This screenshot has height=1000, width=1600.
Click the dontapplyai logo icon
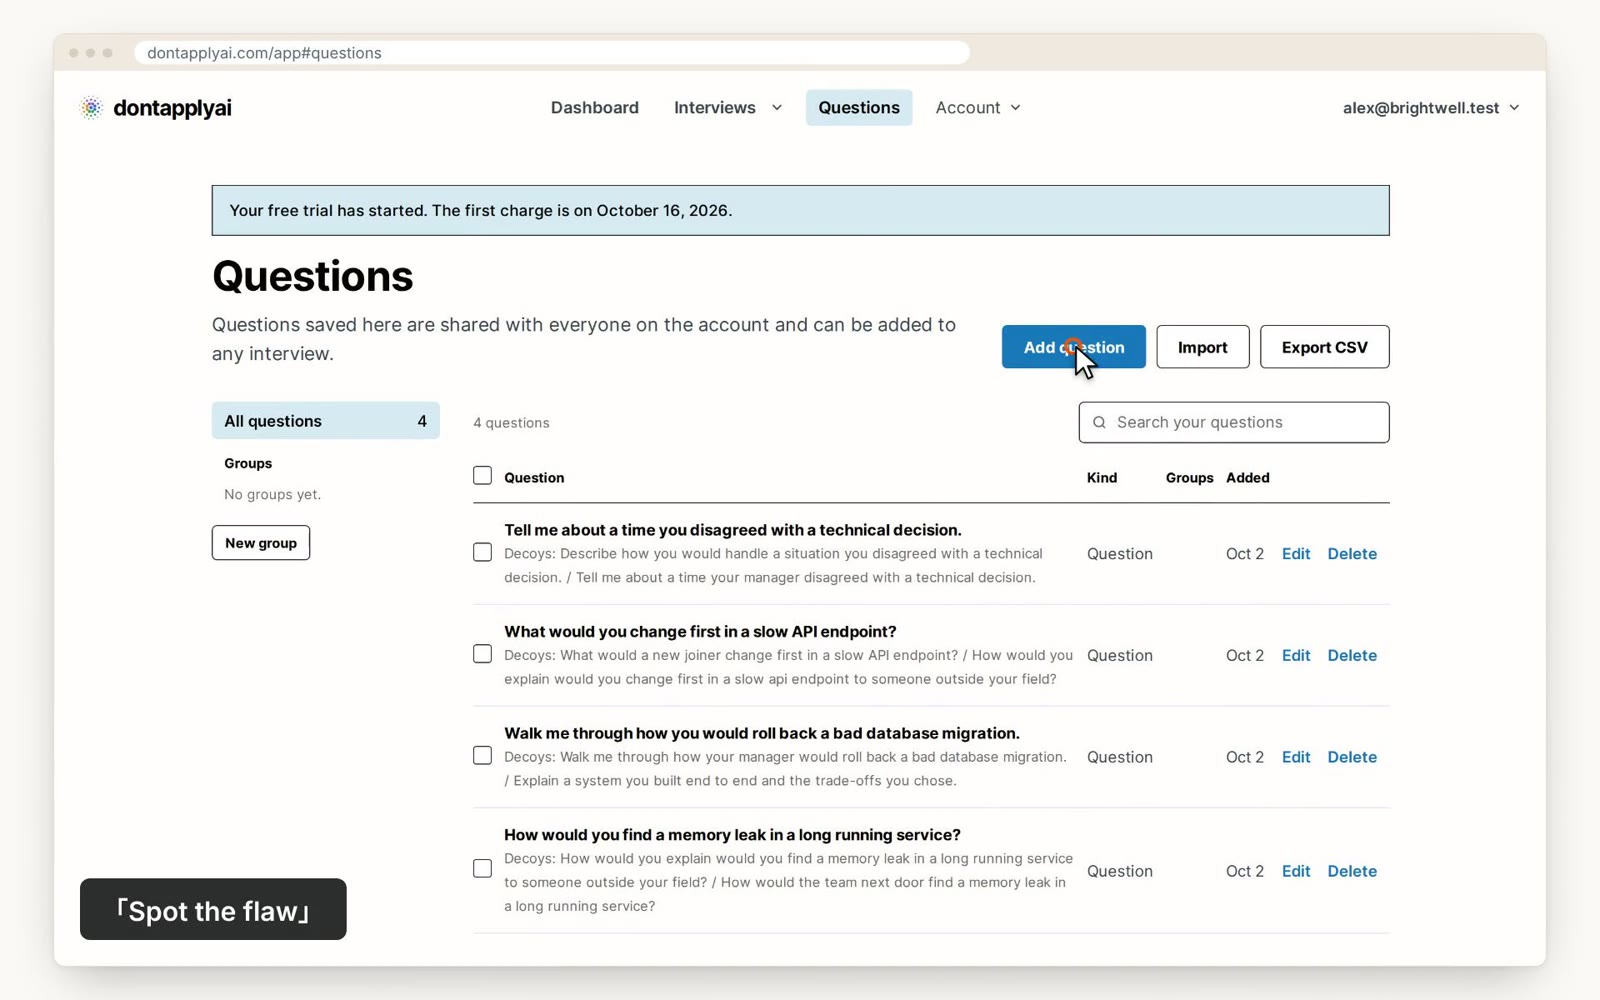[91, 108]
